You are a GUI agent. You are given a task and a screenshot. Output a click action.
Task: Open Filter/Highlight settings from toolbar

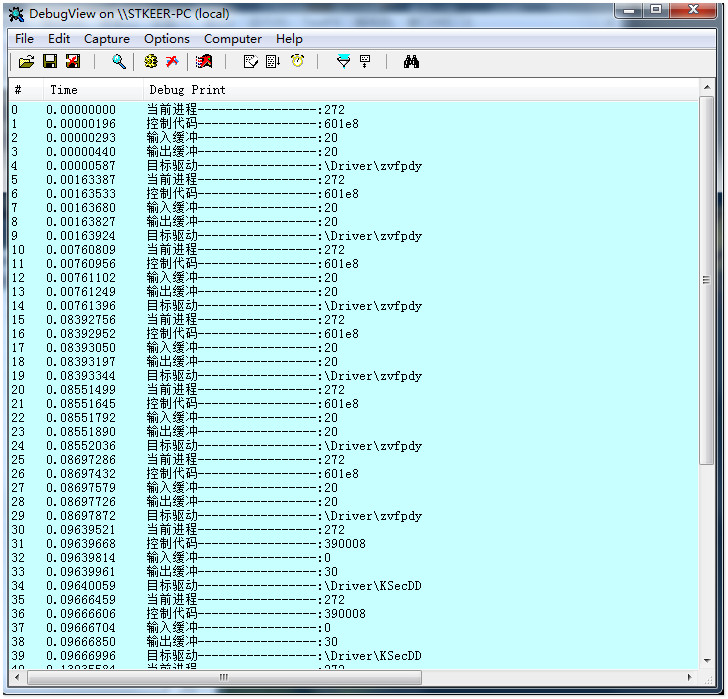(343, 62)
